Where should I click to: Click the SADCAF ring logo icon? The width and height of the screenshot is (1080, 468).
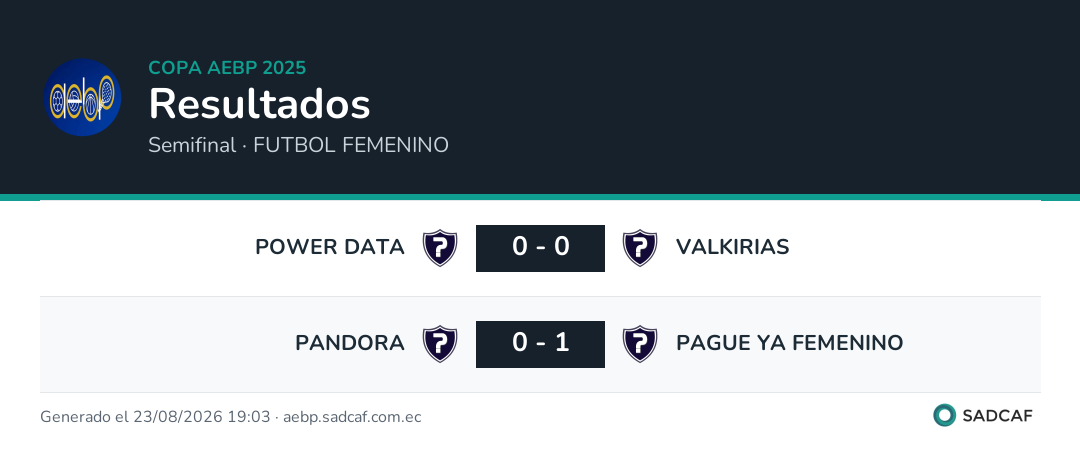tap(944, 415)
